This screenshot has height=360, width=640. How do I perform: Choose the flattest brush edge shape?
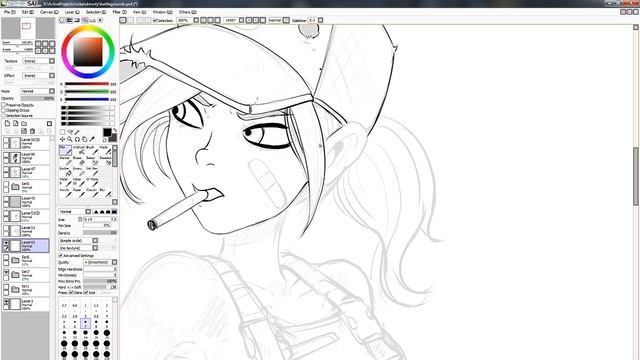coord(114,211)
